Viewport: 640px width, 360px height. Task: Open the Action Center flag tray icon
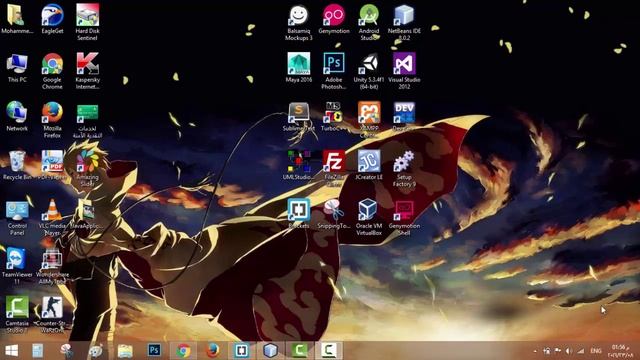[558, 351]
